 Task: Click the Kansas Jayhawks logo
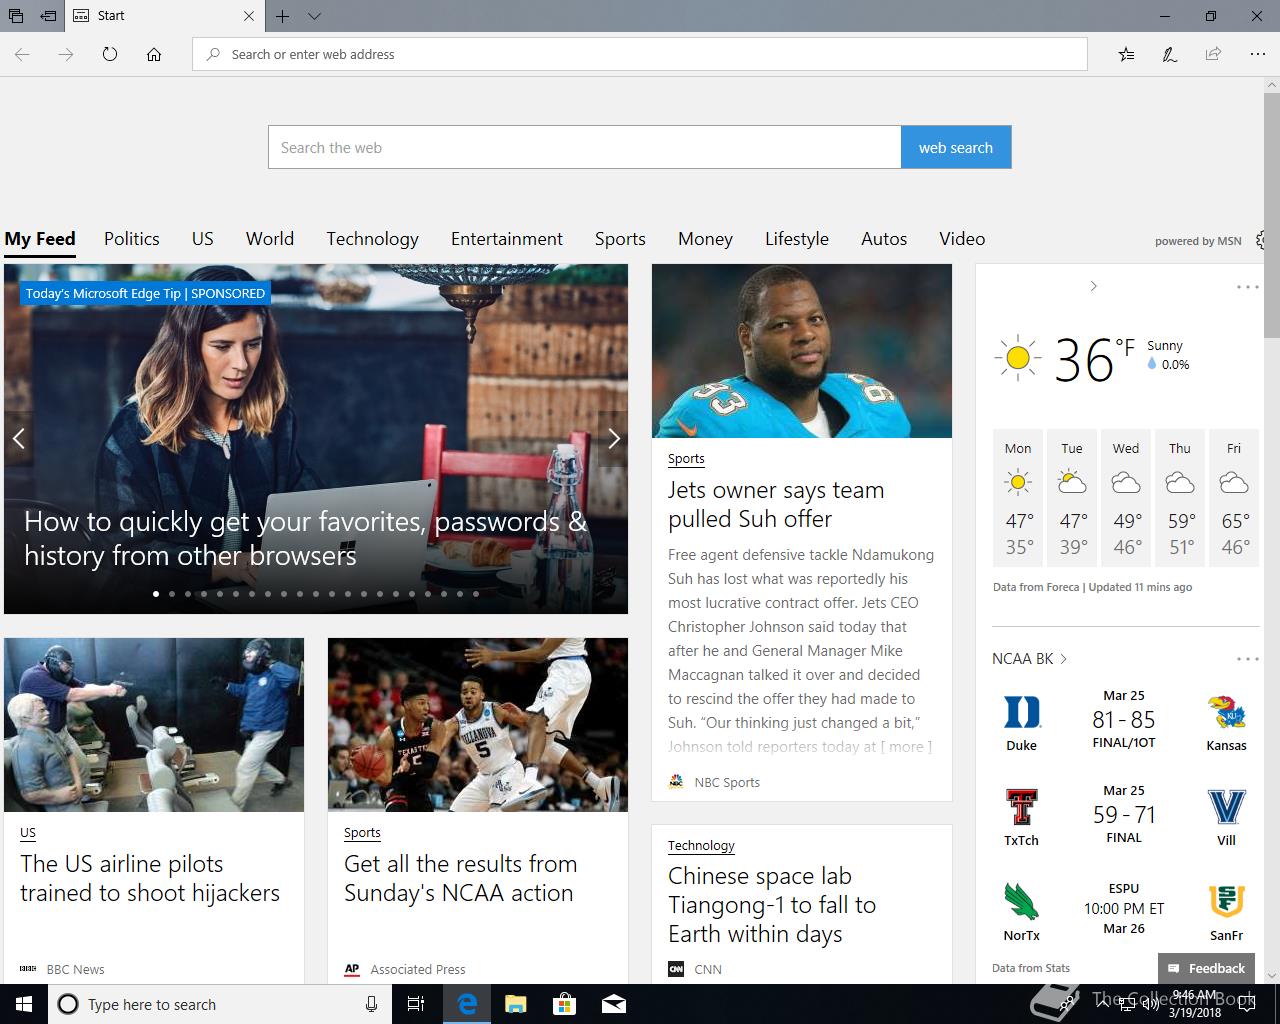tap(1226, 712)
